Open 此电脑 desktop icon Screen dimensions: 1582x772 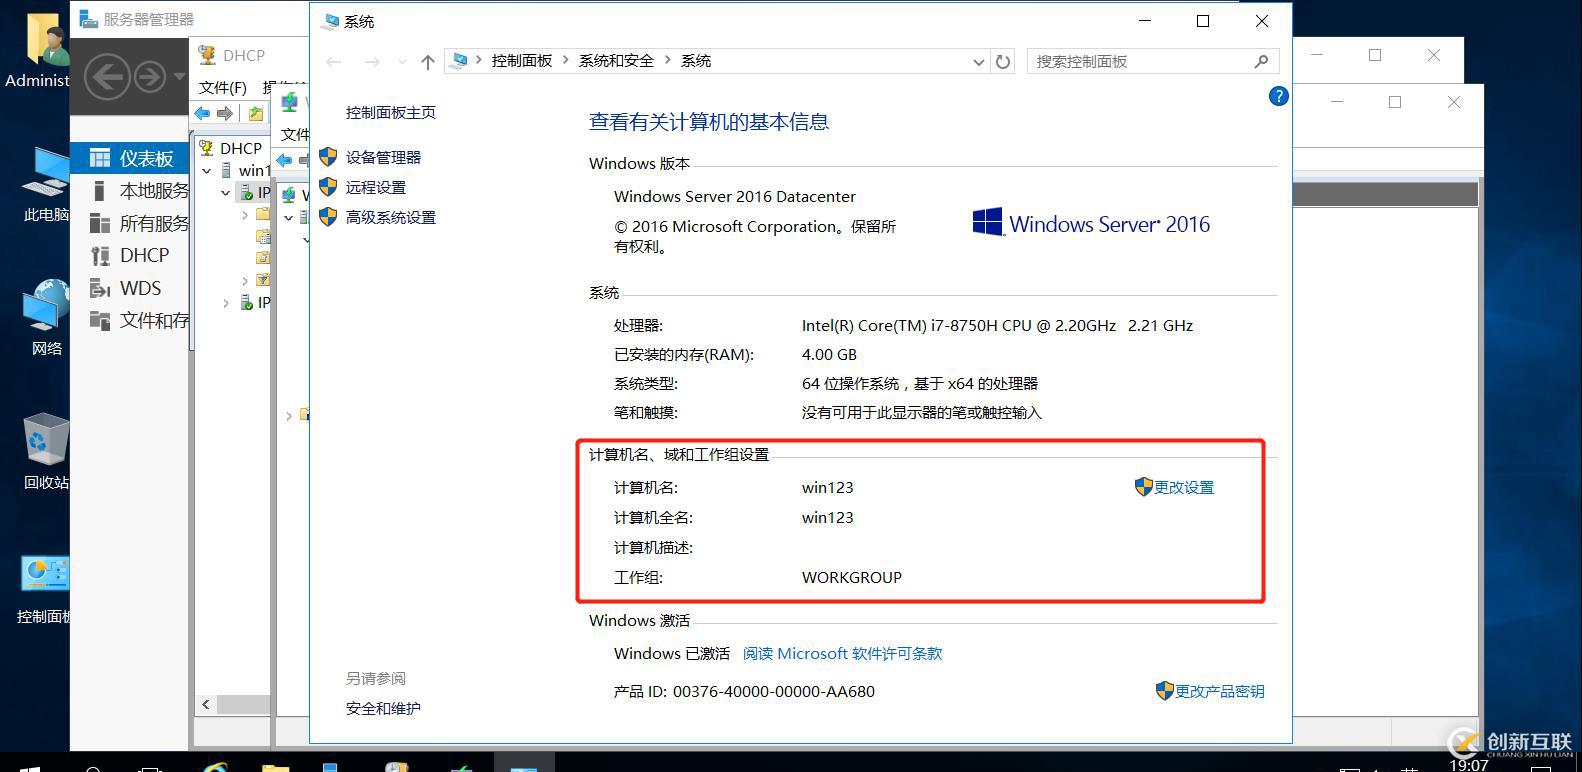tap(45, 184)
